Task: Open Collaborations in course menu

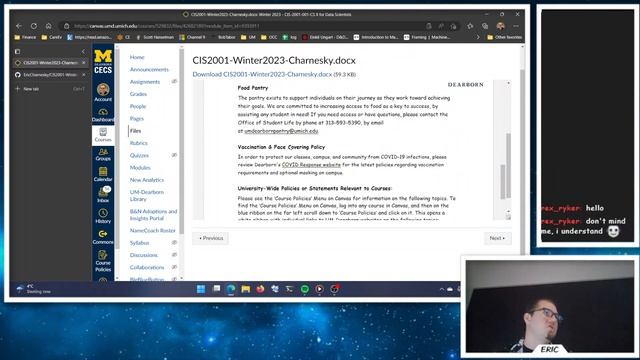Action: (x=147, y=267)
